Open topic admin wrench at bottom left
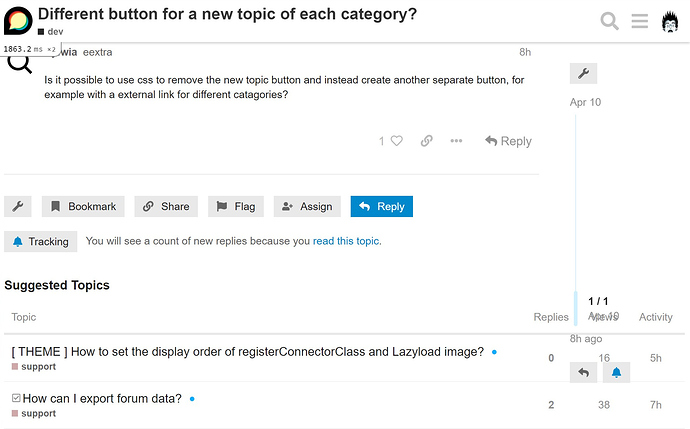 pos(18,206)
